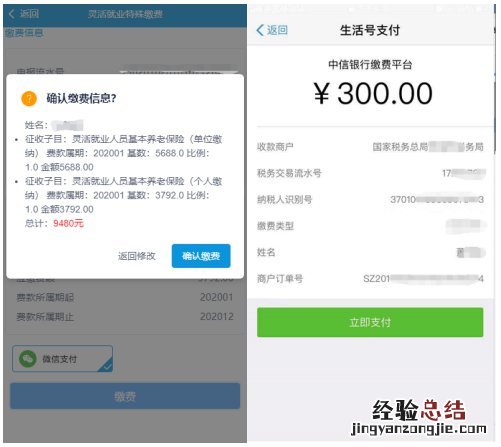Tap 返回 text in the left header
Image resolution: width=501 pixels, height=447 pixels.
point(29,14)
